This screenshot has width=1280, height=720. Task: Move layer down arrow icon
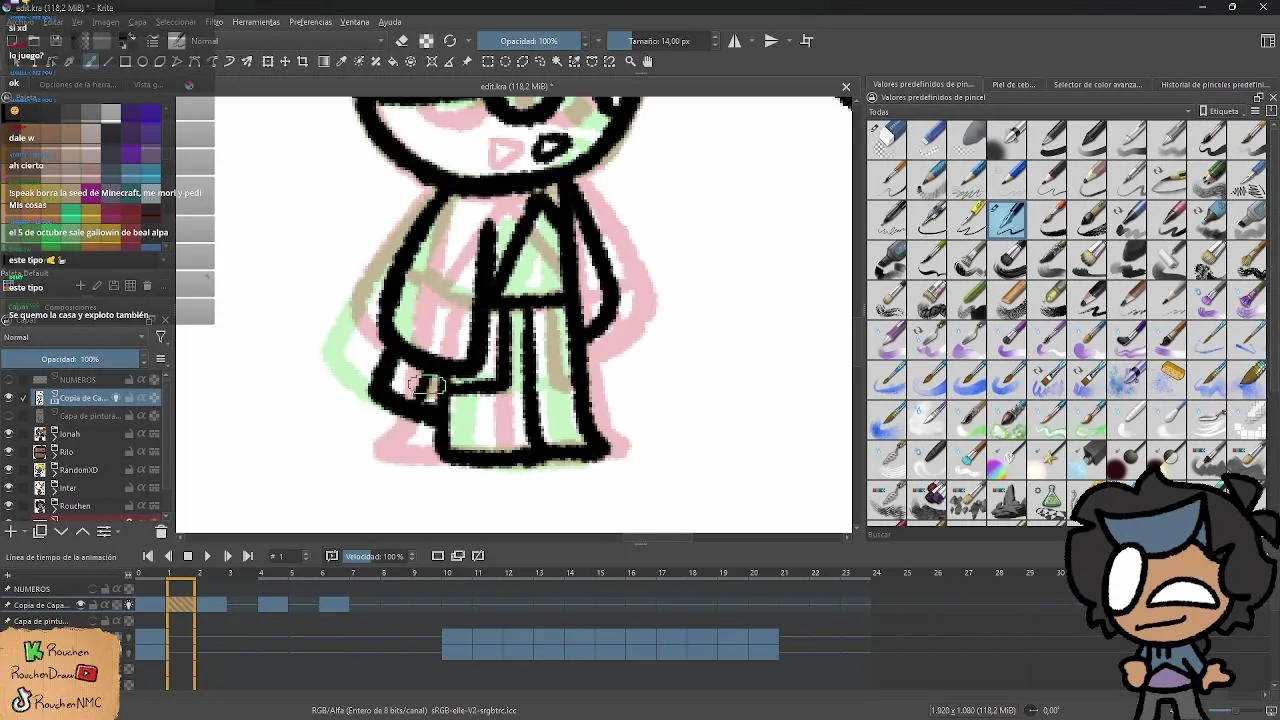point(61,531)
